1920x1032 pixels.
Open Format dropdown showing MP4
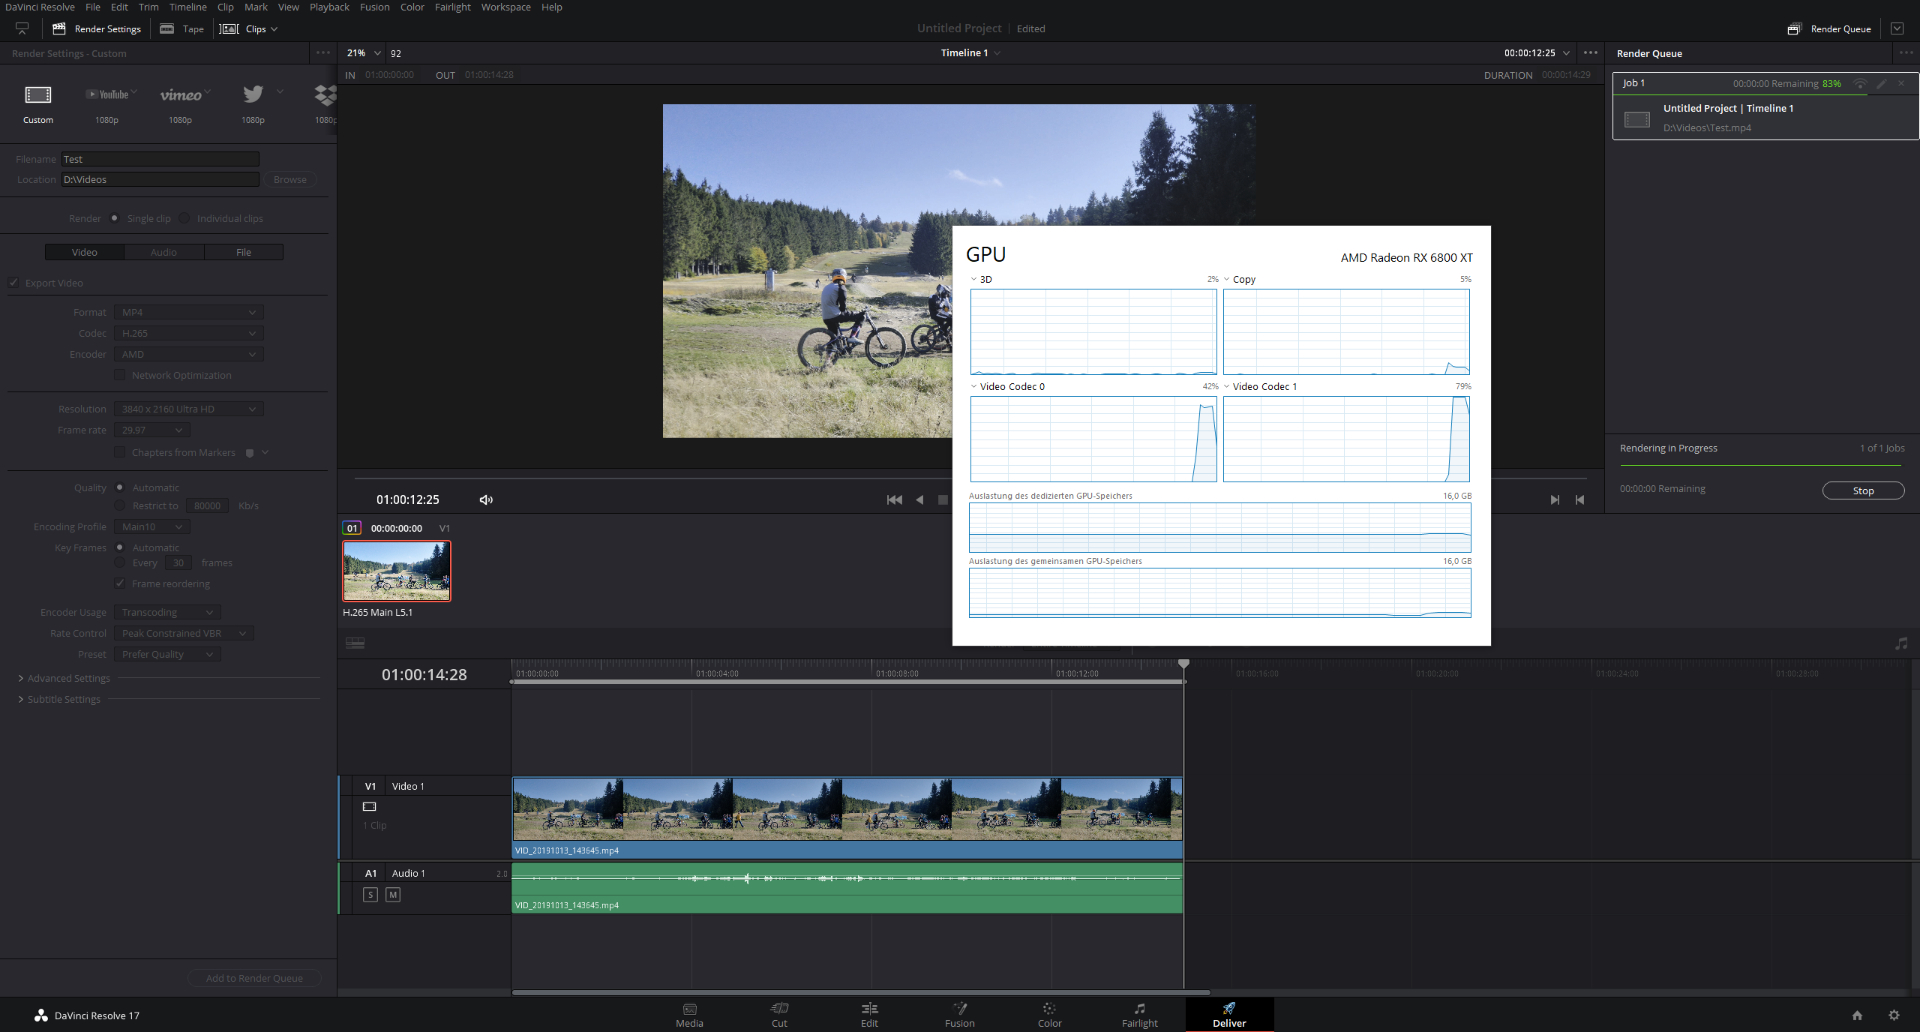[x=188, y=312]
